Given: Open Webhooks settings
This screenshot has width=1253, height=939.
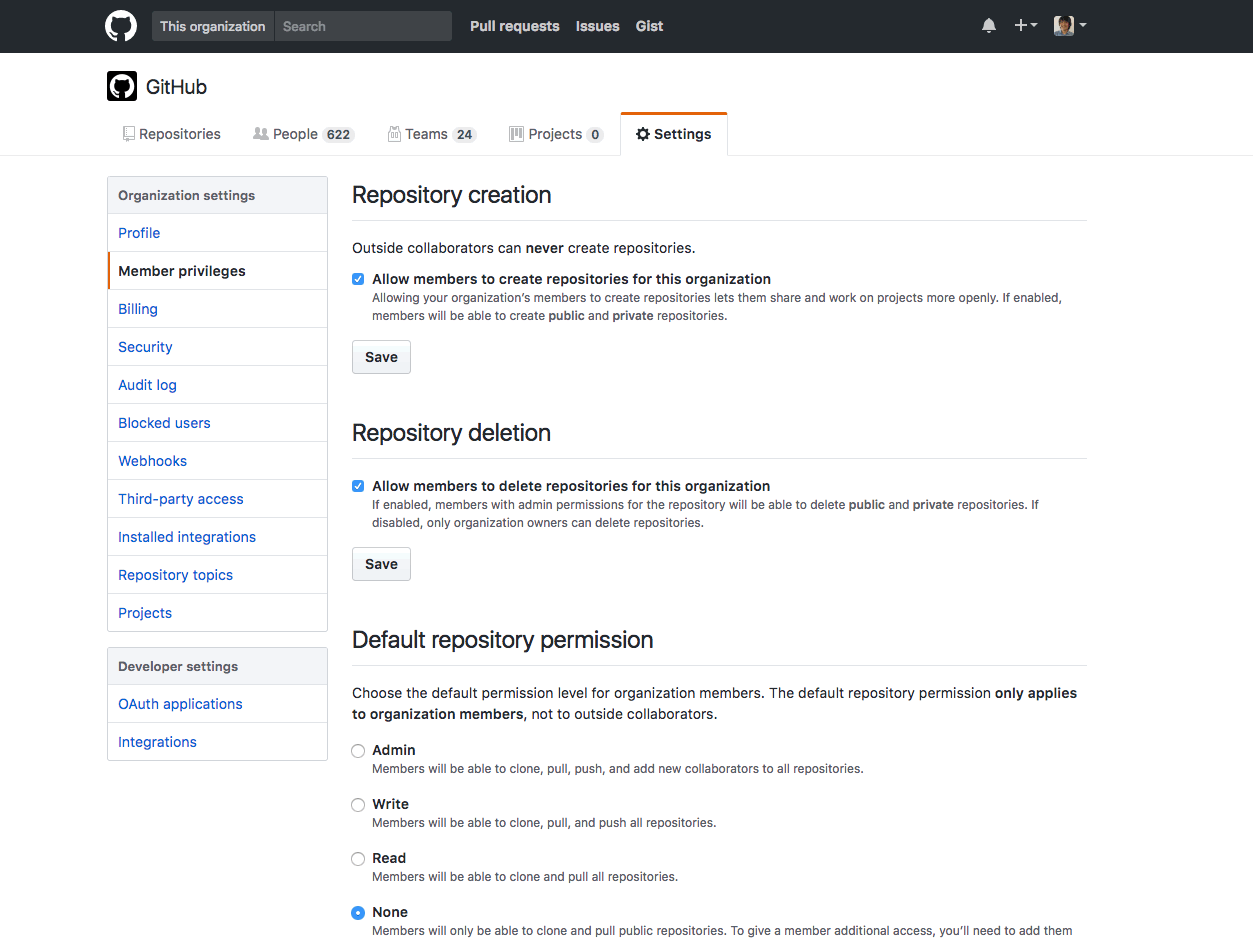Looking at the screenshot, I should (217, 461).
